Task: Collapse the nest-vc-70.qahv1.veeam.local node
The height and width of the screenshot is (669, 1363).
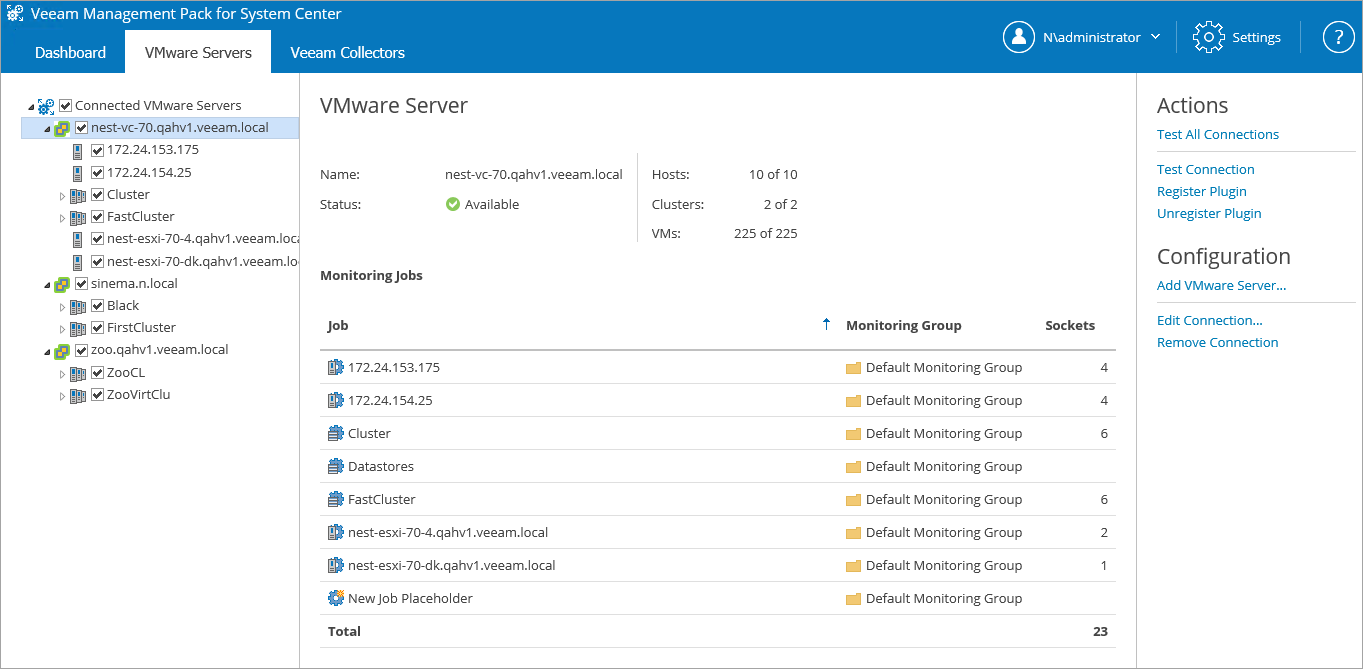Action: pyautogui.click(x=46, y=129)
